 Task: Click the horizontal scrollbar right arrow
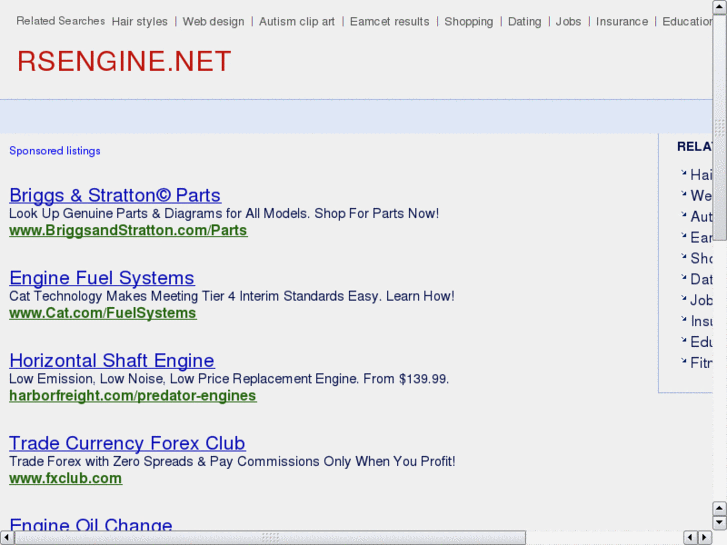(705, 538)
